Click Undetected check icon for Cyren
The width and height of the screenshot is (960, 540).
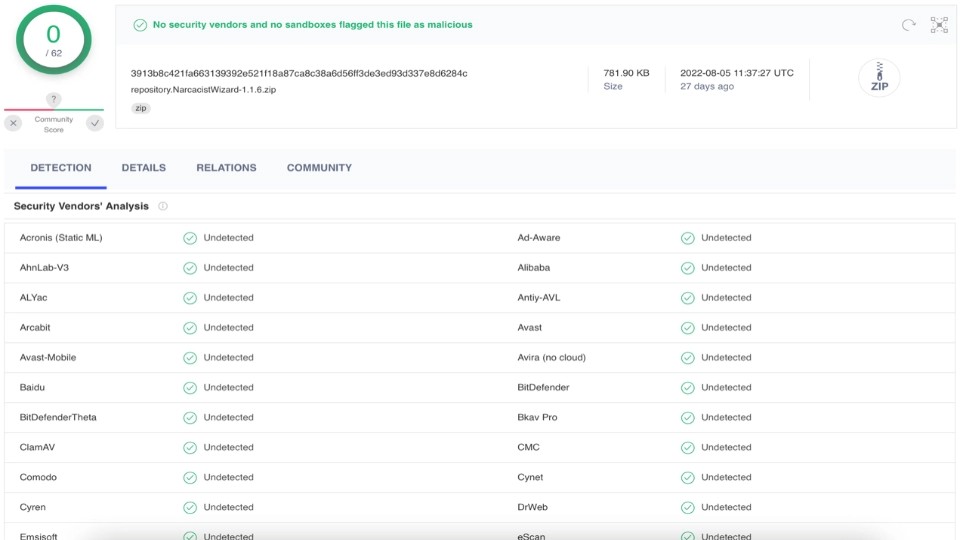190,508
